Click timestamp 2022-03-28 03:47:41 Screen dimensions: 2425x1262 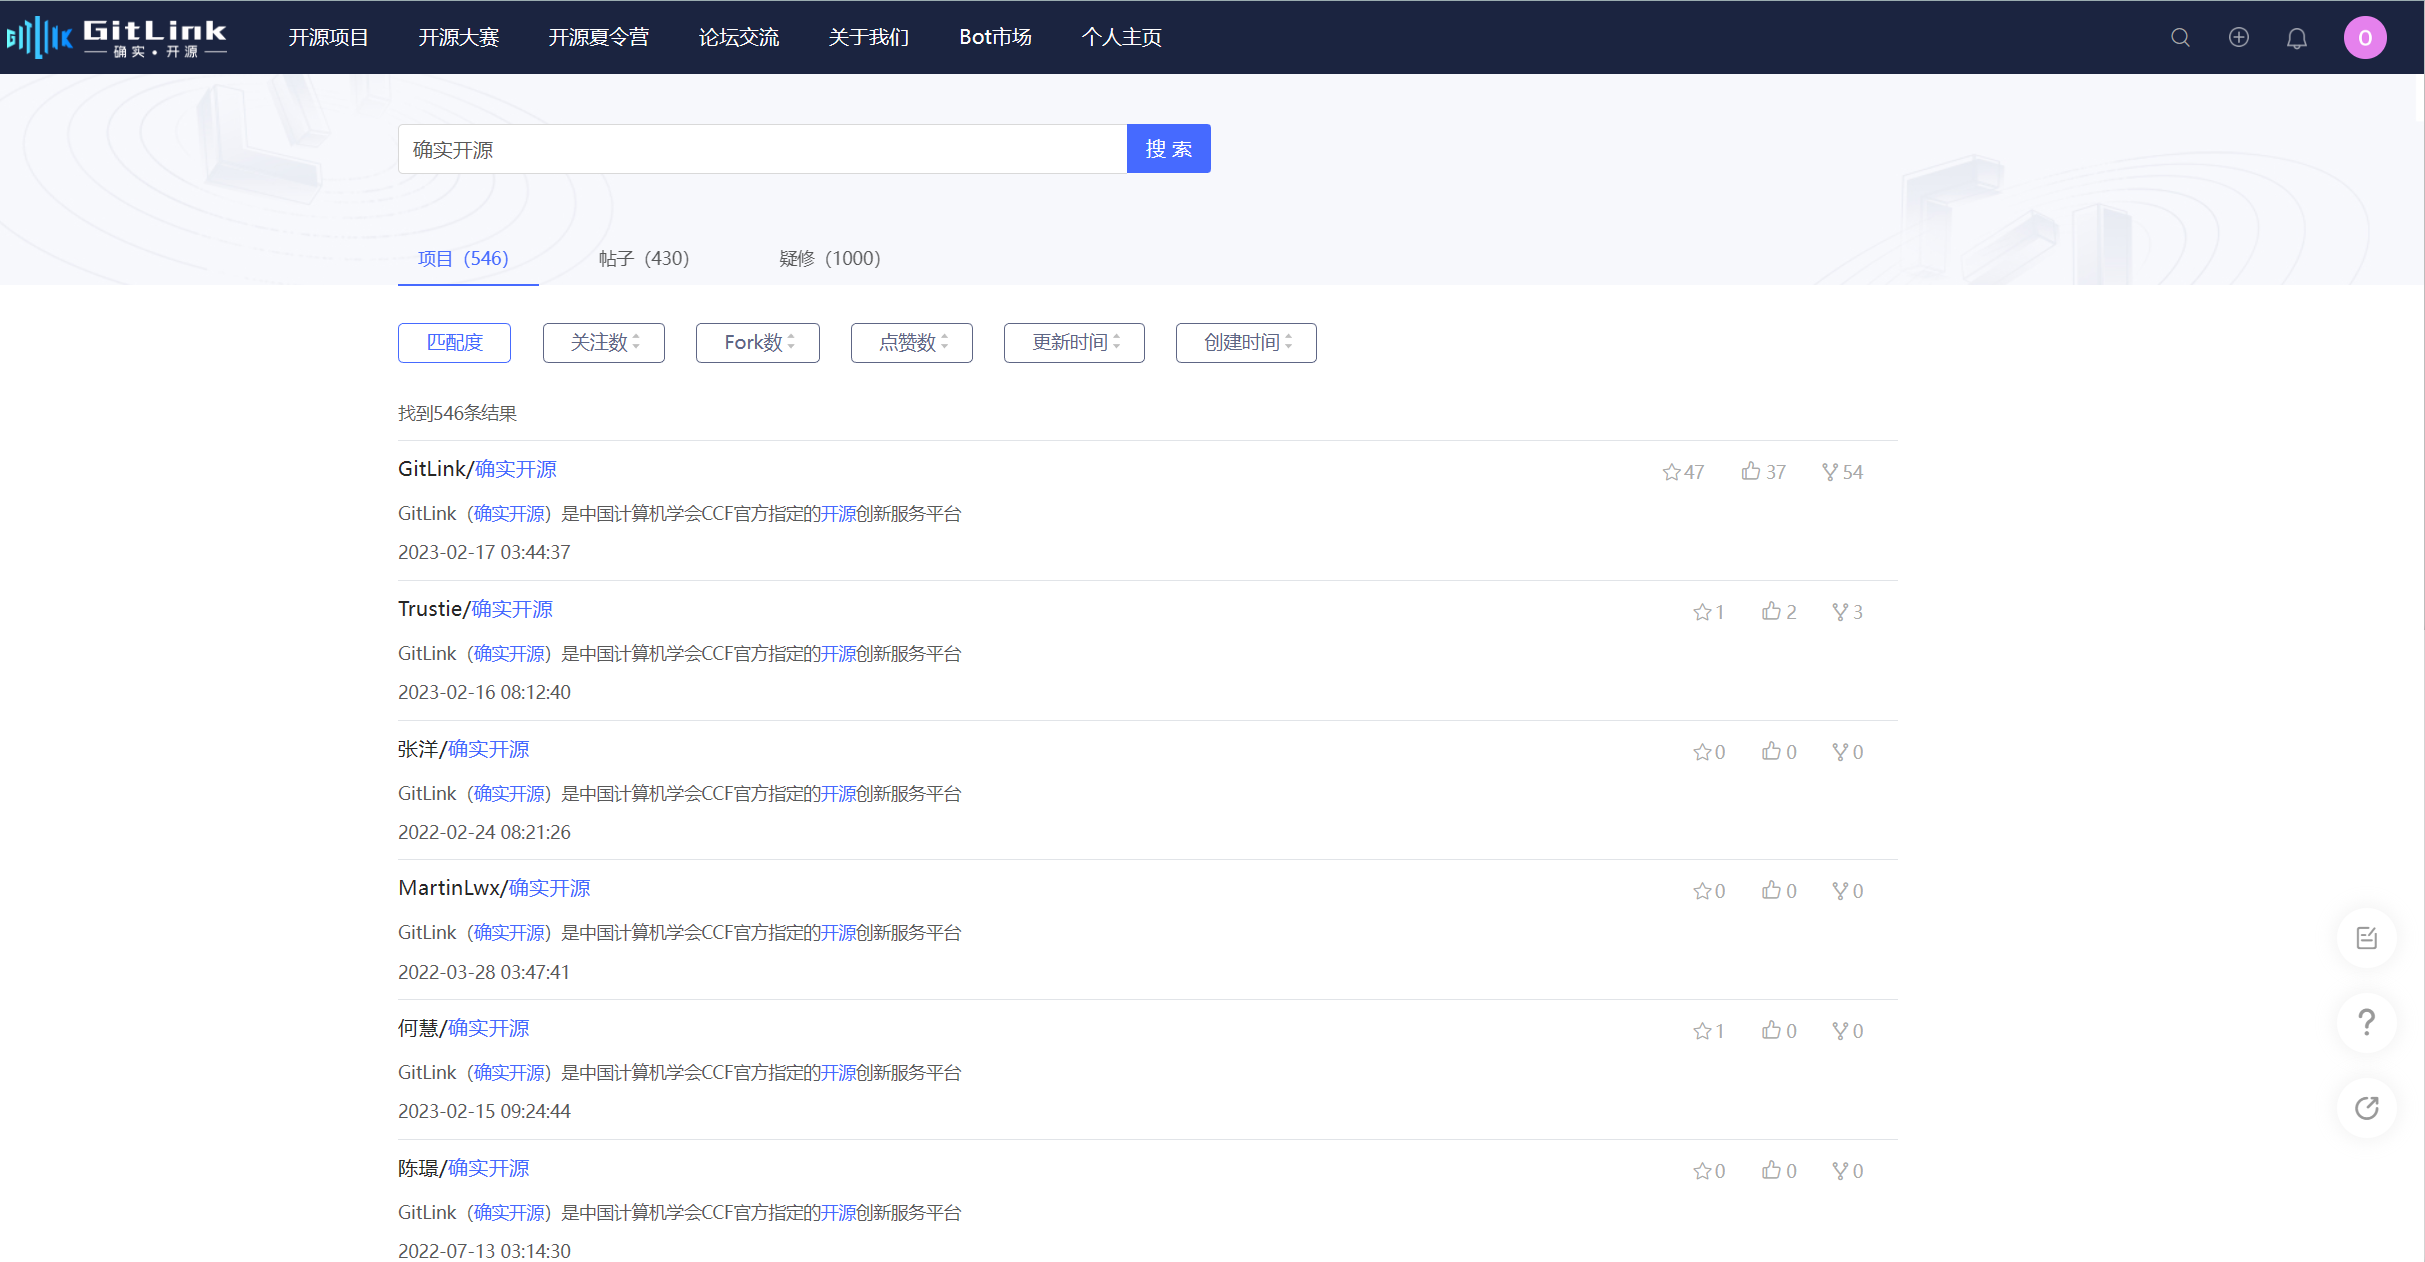[484, 972]
